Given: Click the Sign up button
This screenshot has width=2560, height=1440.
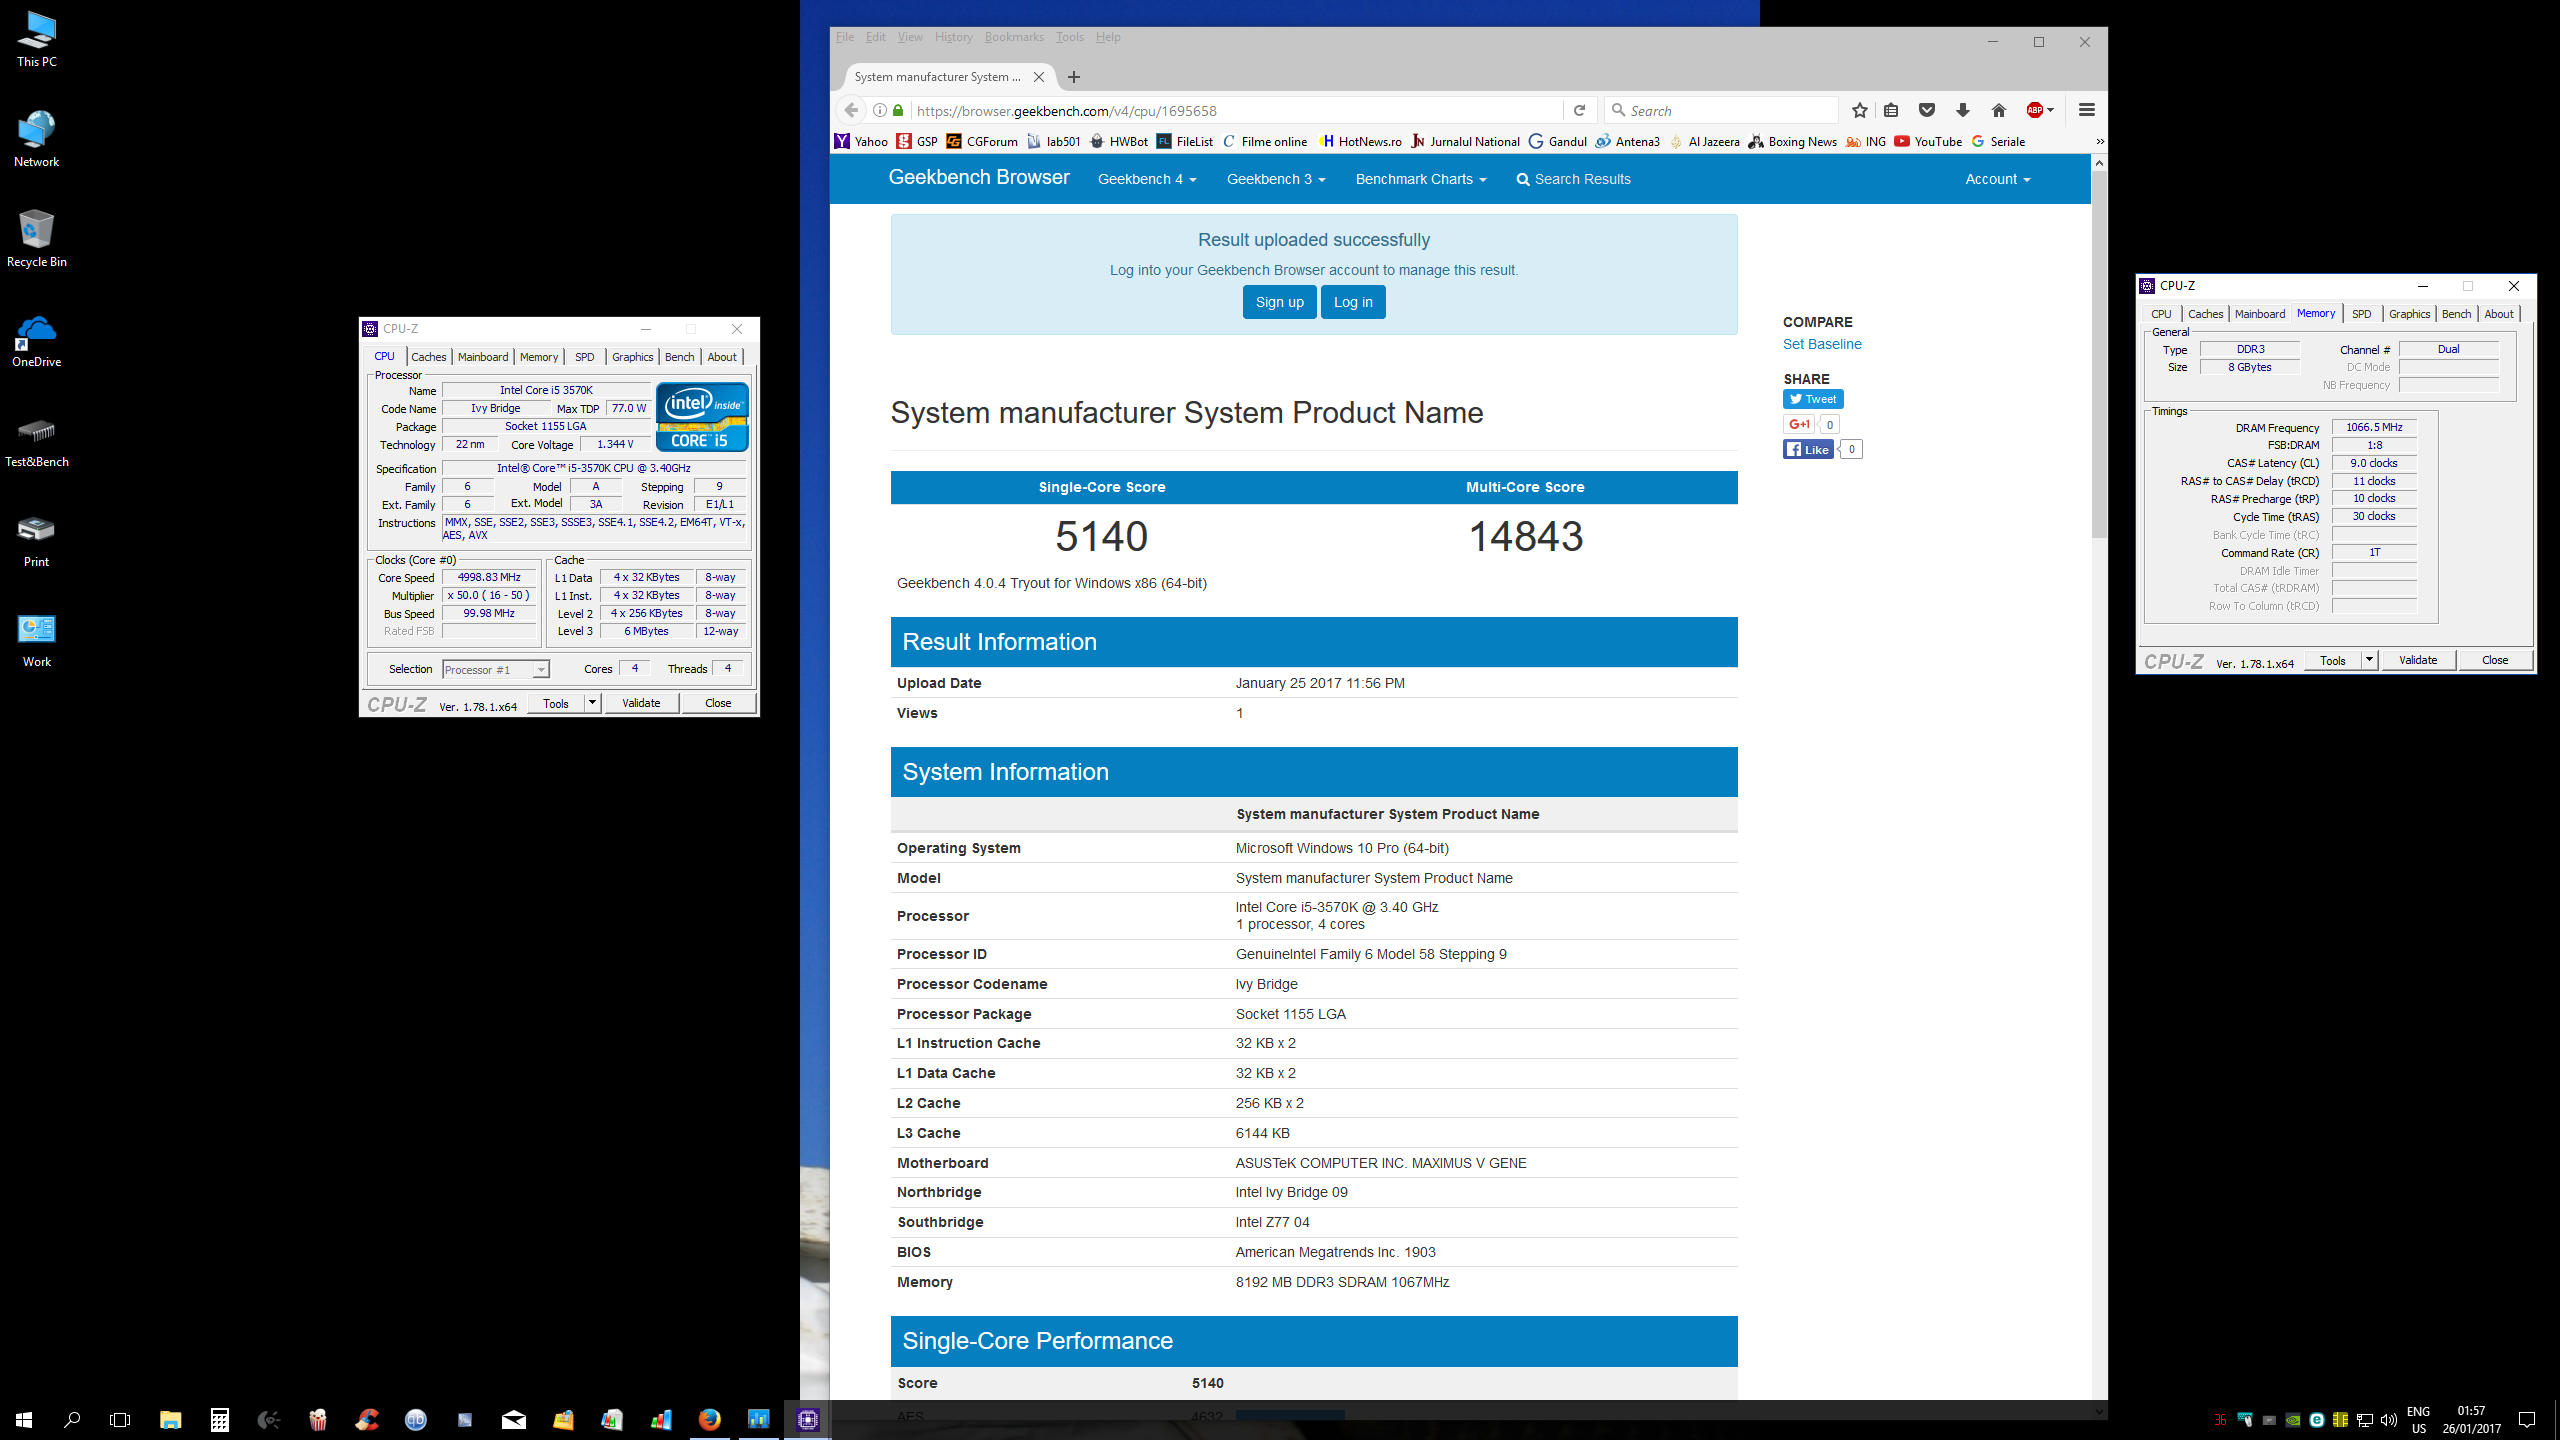Looking at the screenshot, I should [1279, 302].
